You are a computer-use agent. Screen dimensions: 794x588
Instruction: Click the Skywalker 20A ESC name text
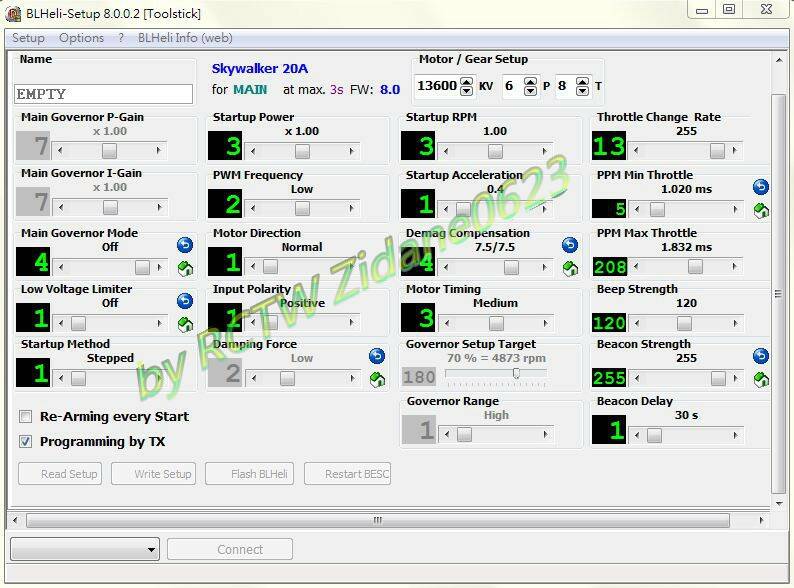click(260, 68)
